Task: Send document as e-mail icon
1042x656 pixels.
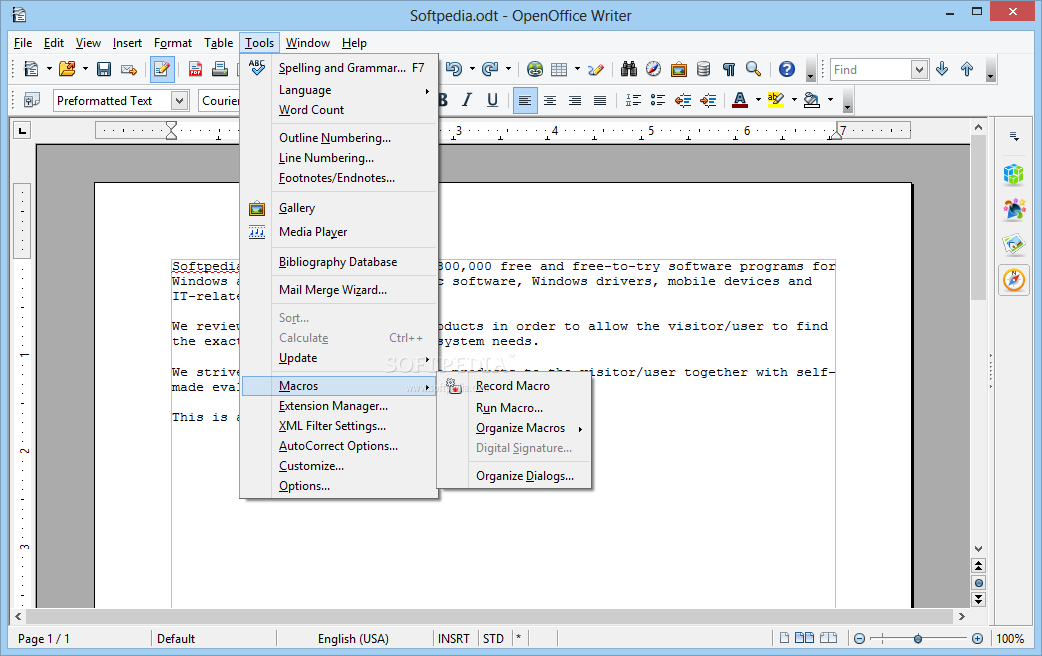Action: point(129,69)
